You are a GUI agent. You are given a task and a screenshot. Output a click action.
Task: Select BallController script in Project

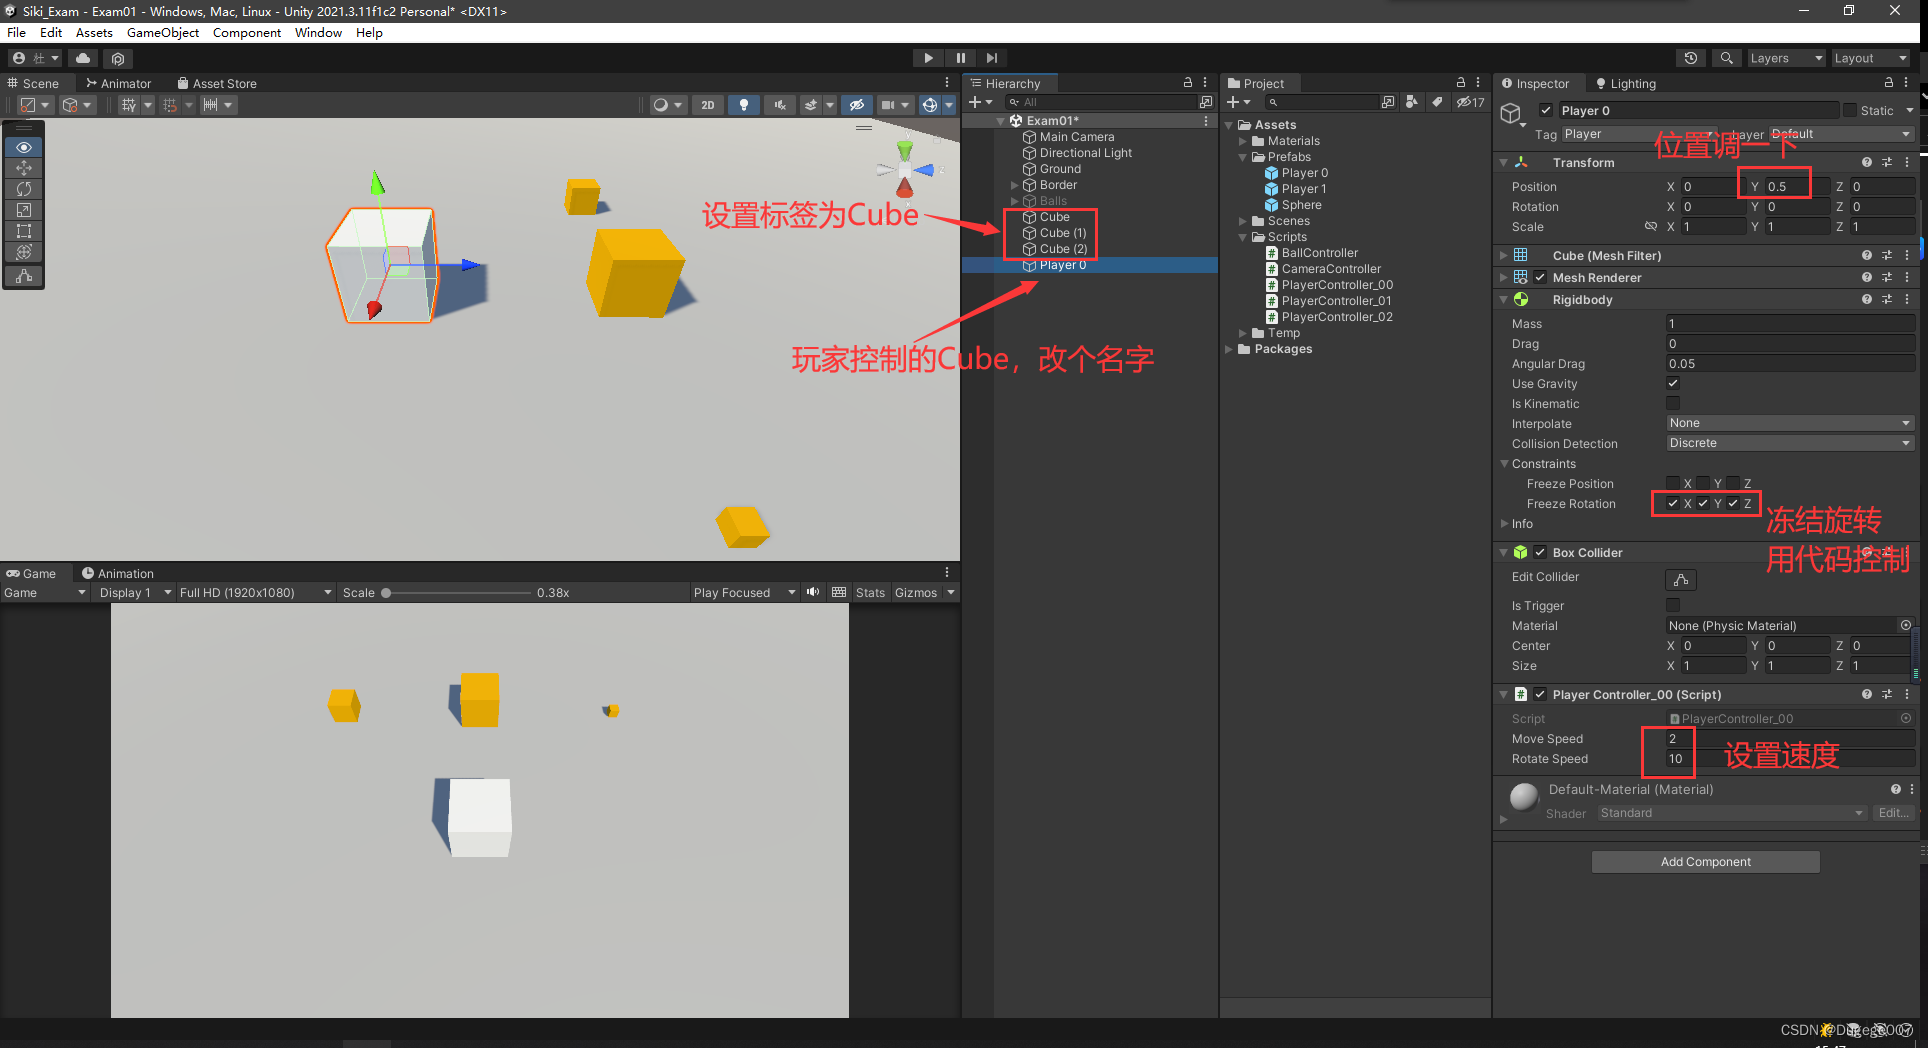tap(1319, 253)
